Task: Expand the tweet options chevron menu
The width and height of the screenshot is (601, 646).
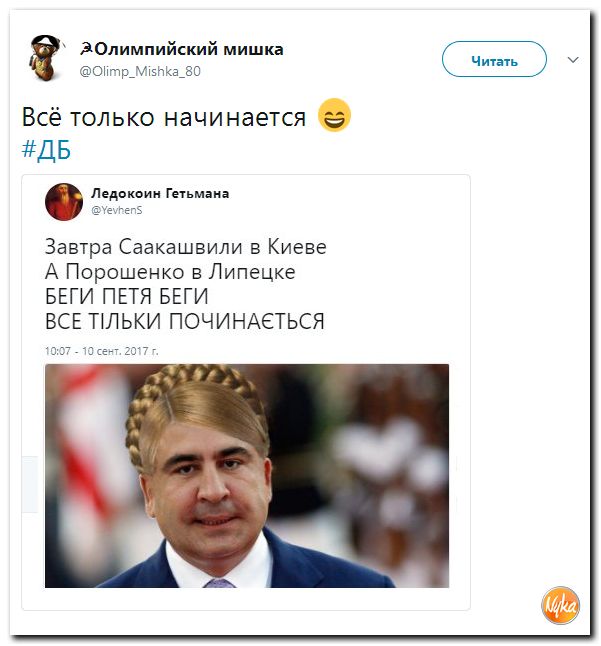Action: [573, 60]
